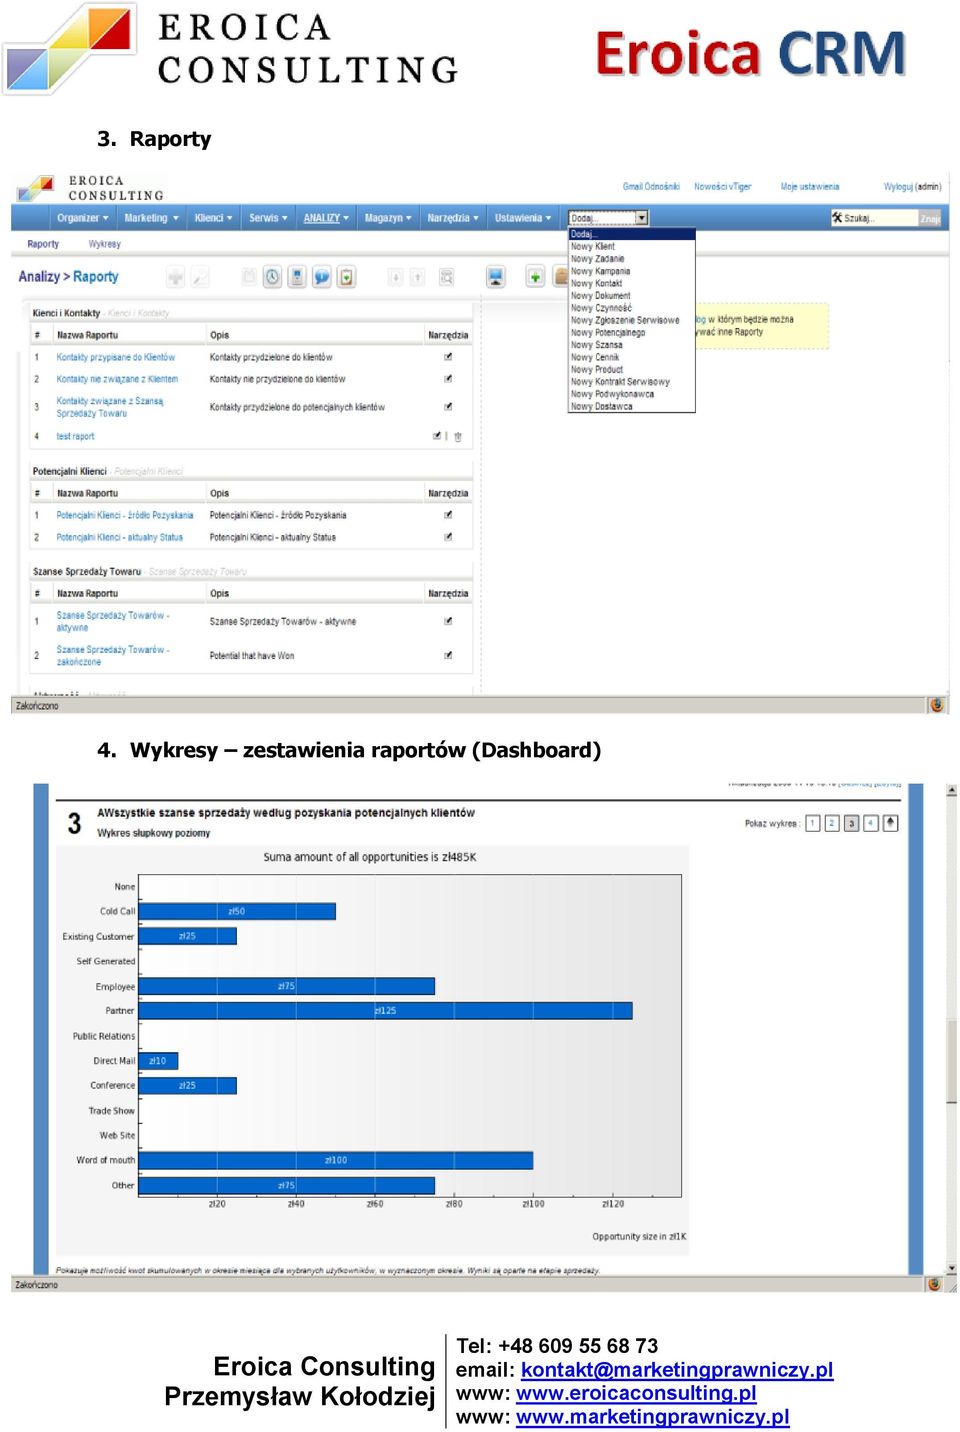This screenshot has width=960, height=1432.
Task: Open report 'Kontakty przypisane do Klientów'
Action: tap(116, 357)
